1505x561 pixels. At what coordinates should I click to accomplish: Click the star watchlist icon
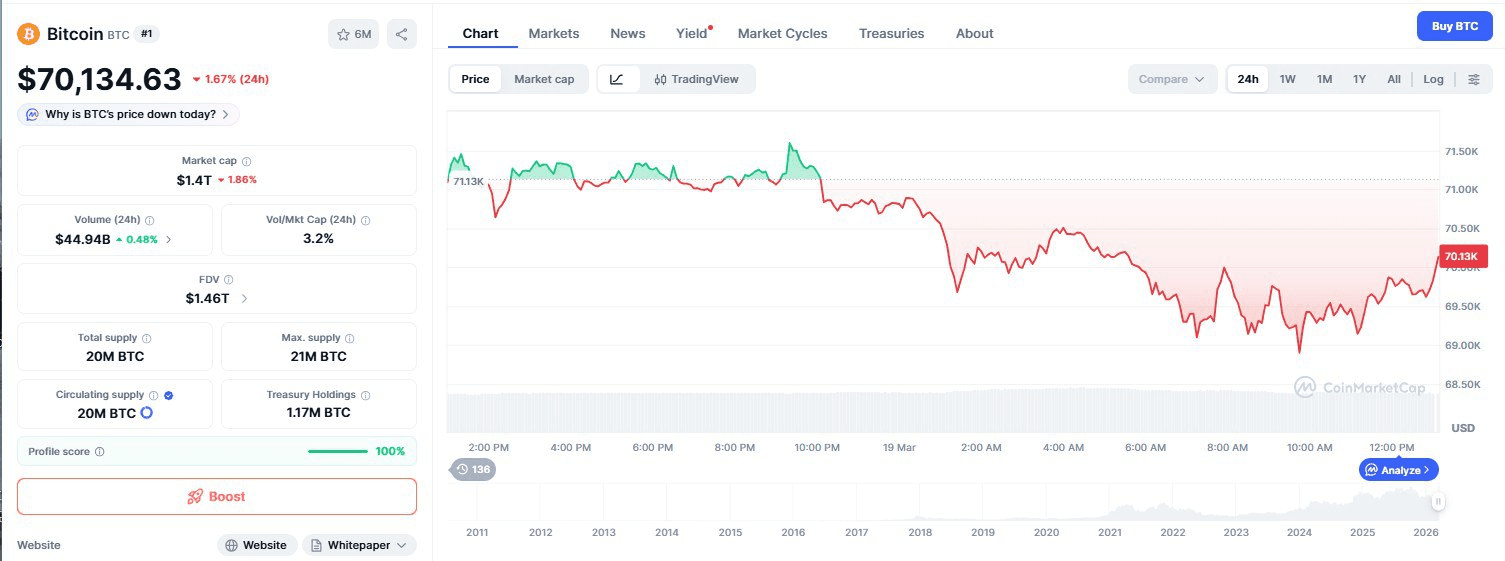(344, 34)
